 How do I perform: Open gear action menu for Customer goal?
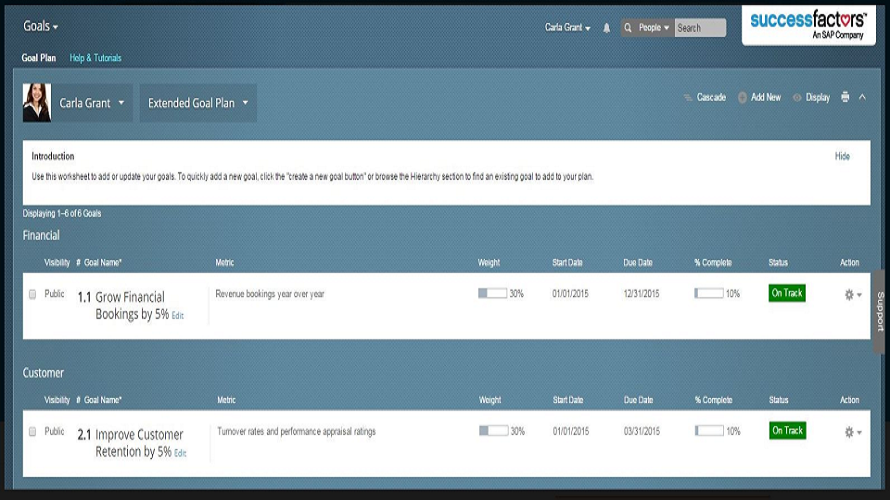pyautogui.click(x=851, y=432)
